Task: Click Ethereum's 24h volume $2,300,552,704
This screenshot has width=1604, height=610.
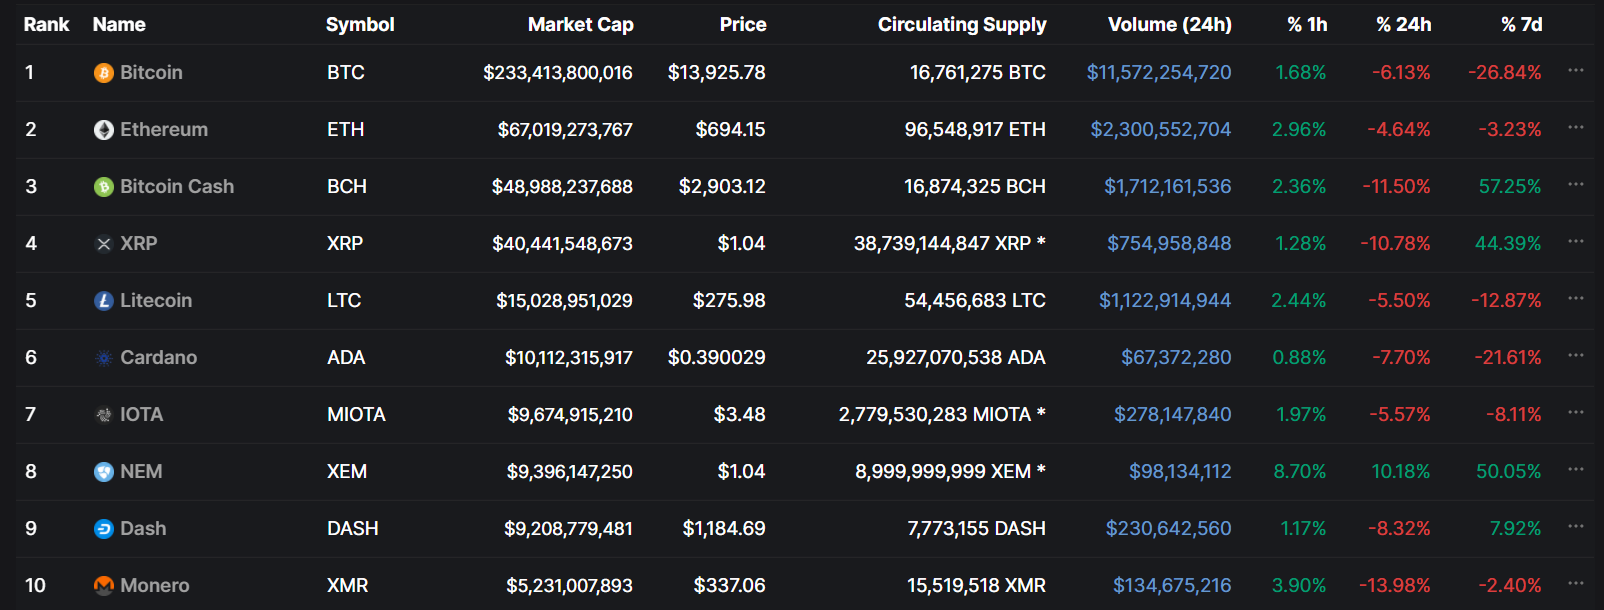Action: (x=1160, y=130)
